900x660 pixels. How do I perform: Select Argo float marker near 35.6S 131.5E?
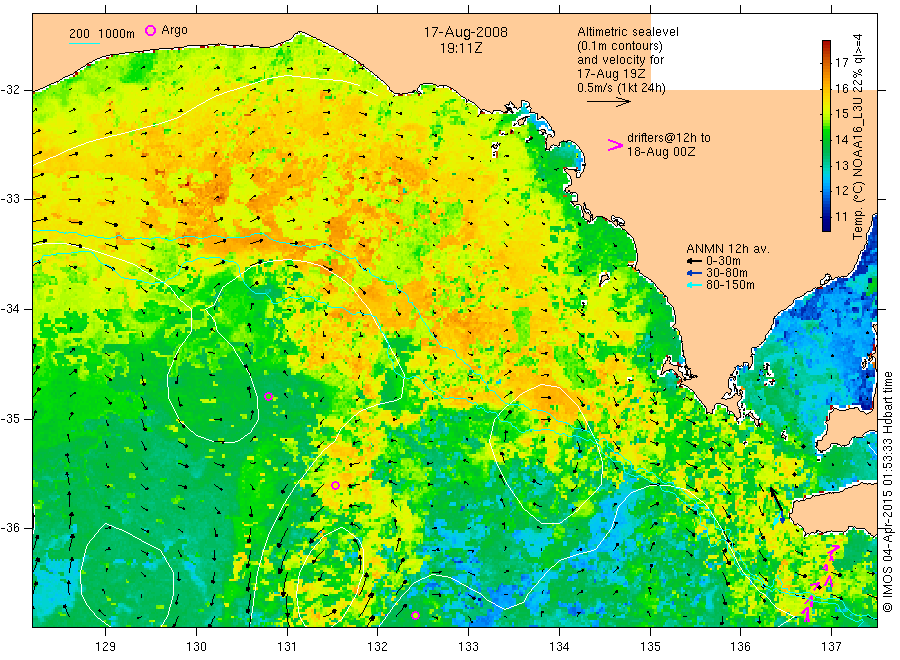(x=335, y=486)
